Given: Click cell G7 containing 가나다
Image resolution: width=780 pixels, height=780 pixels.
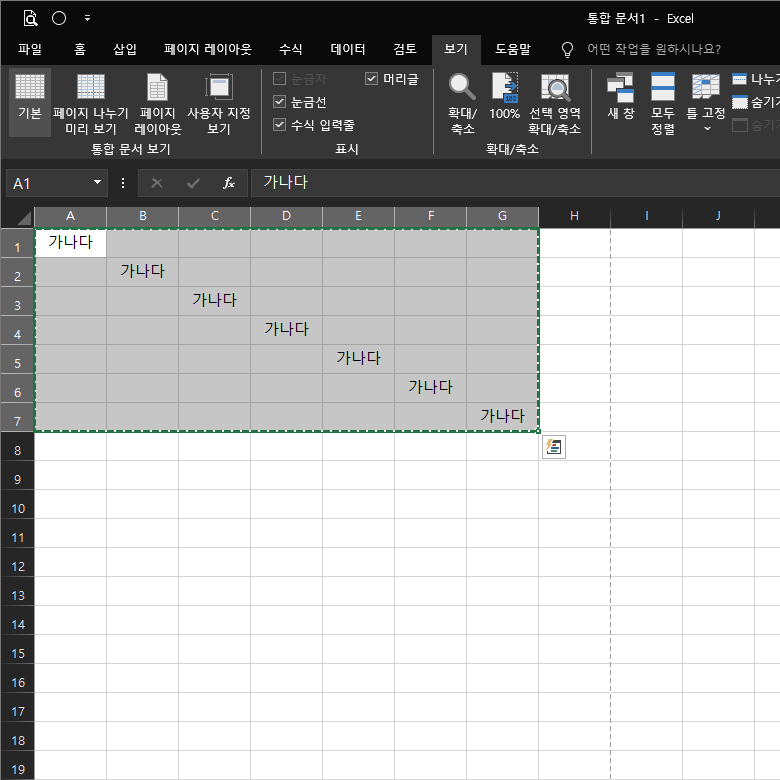Looking at the screenshot, I should point(502,417).
